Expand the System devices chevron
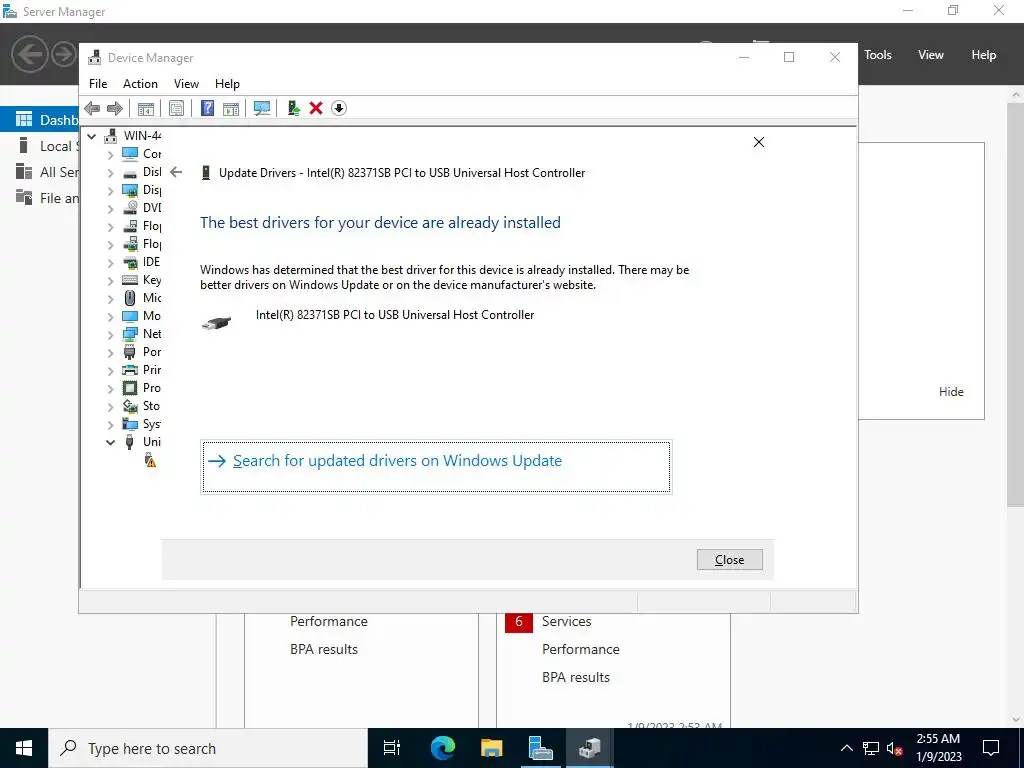Image resolution: width=1024 pixels, height=768 pixels. pyautogui.click(x=110, y=425)
